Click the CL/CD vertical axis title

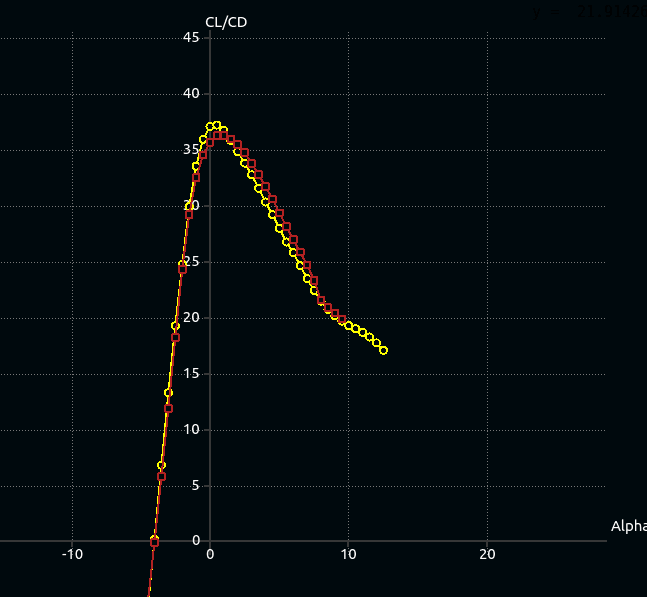[x=226, y=22]
